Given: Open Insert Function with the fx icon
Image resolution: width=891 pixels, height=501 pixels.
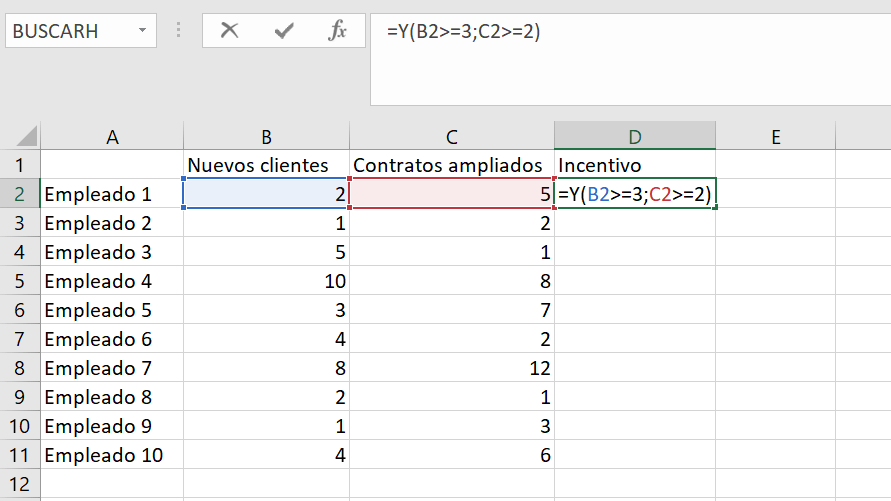Looking at the screenshot, I should coord(338,30).
